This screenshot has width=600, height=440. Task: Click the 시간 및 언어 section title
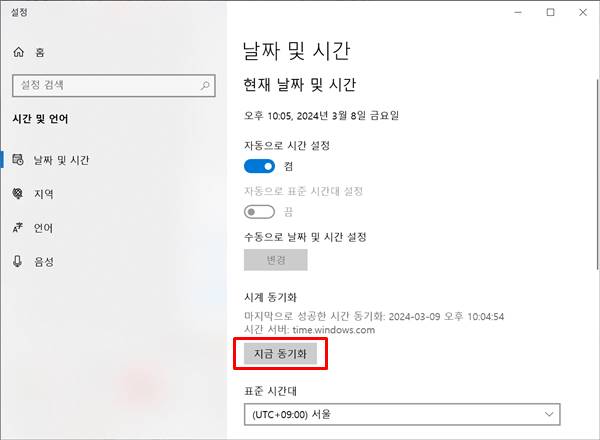[x=40, y=119]
